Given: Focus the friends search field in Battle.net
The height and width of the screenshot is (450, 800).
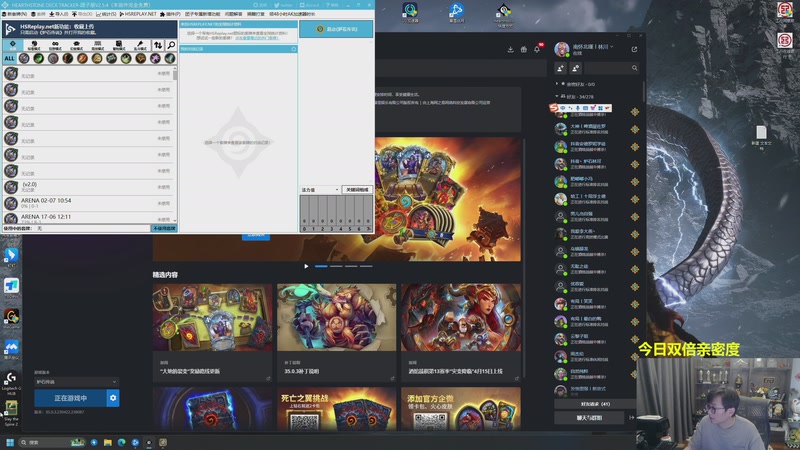Looking at the screenshot, I should pyautogui.click(x=612, y=68).
